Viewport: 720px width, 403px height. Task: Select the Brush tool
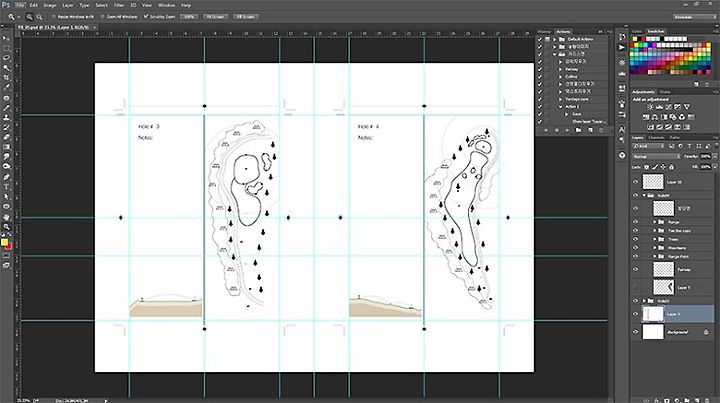(6, 108)
